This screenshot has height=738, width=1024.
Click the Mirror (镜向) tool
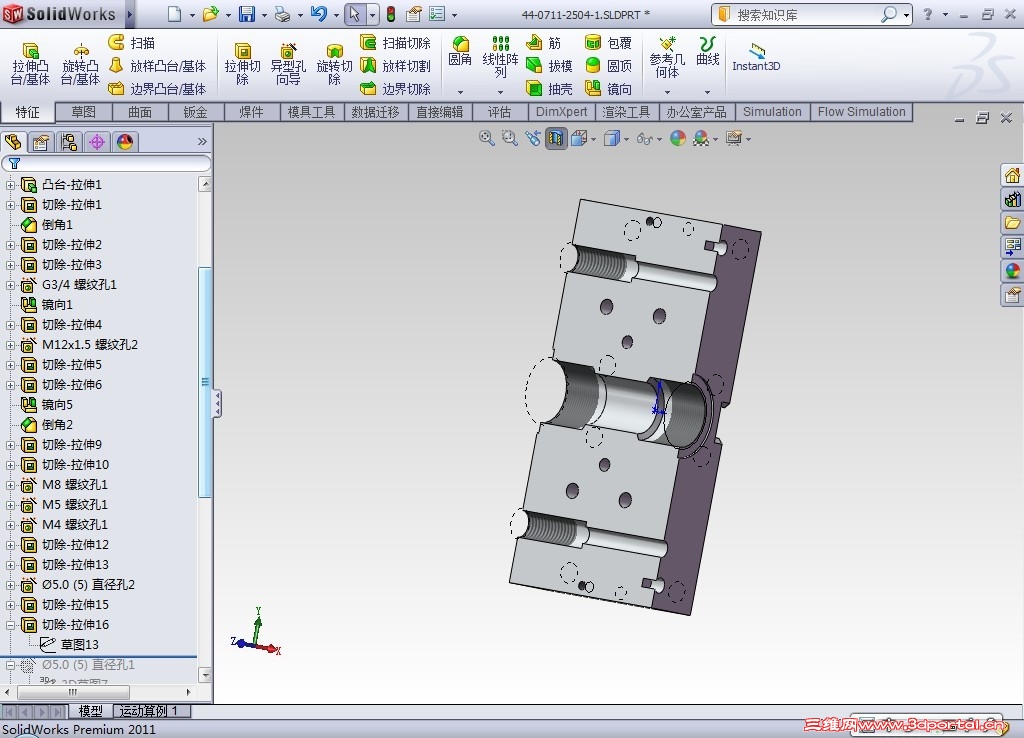[608, 89]
